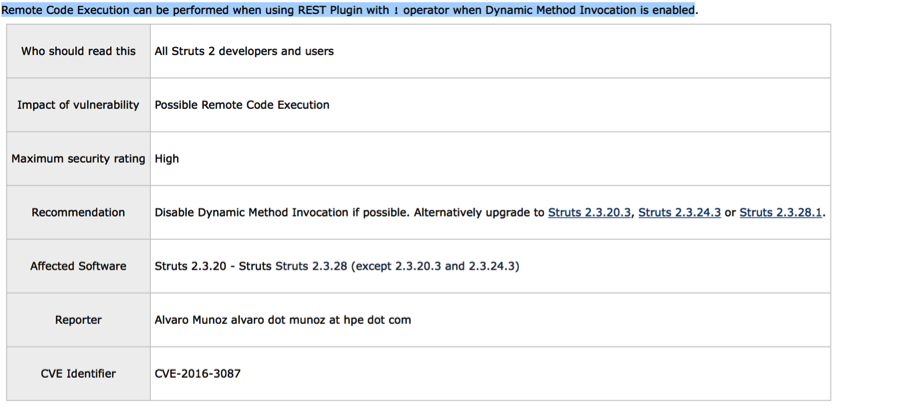The width and height of the screenshot is (900, 415).
Task: Click the "Recommendation" row header
Action: tap(78, 213)
